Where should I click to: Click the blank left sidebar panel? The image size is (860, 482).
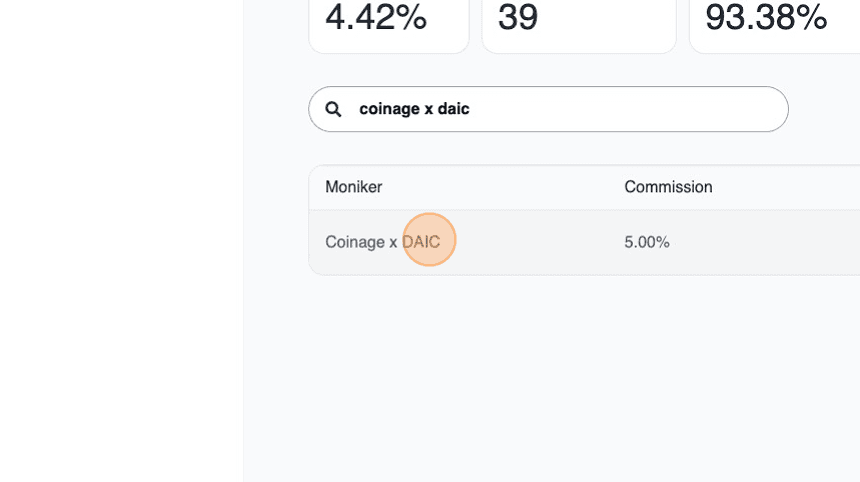tap(120, 240)
